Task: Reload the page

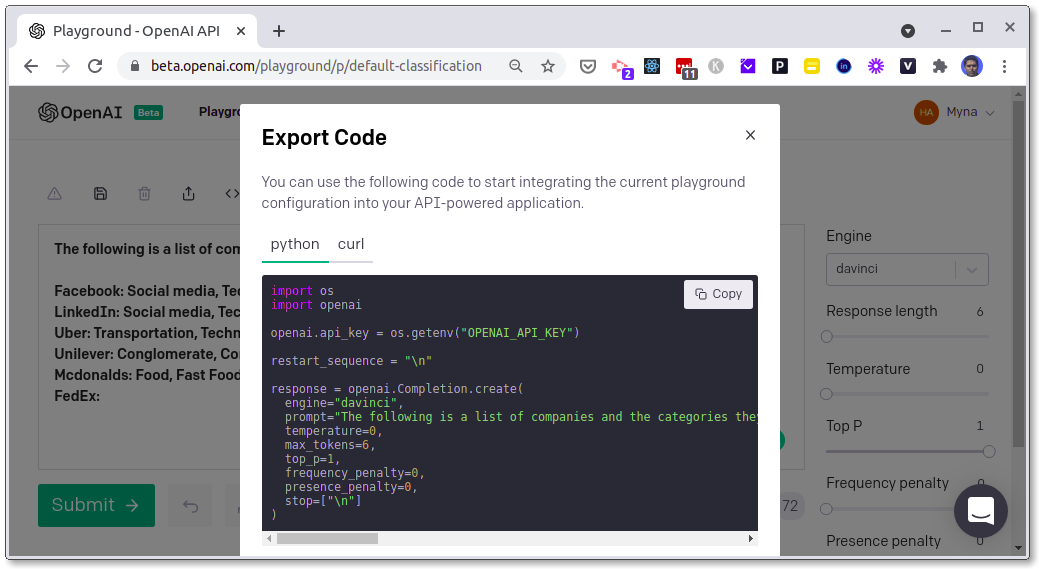Action: click(x=95, y=66)
